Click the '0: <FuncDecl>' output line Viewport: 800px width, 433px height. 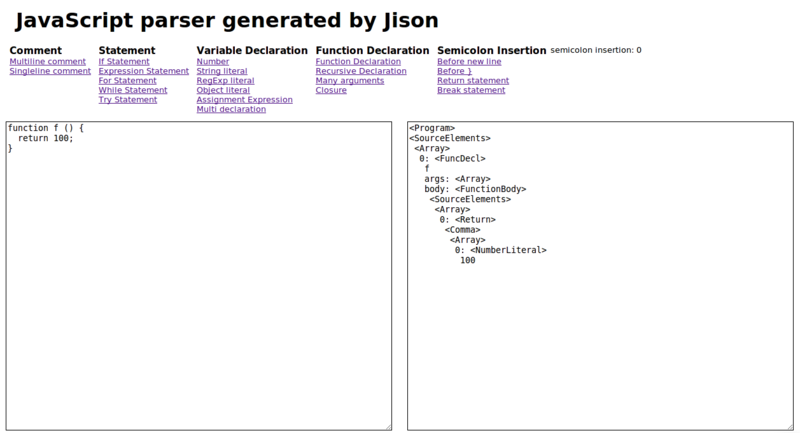tap(453, 159)
